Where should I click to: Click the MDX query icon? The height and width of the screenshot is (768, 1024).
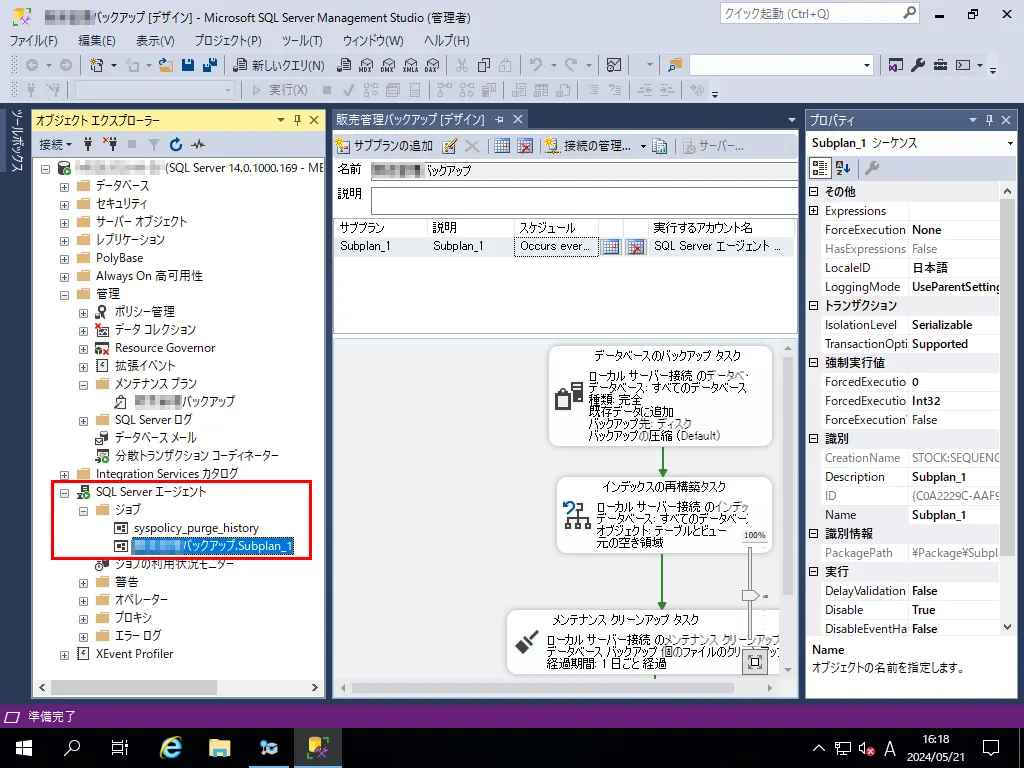click(366, 65)
